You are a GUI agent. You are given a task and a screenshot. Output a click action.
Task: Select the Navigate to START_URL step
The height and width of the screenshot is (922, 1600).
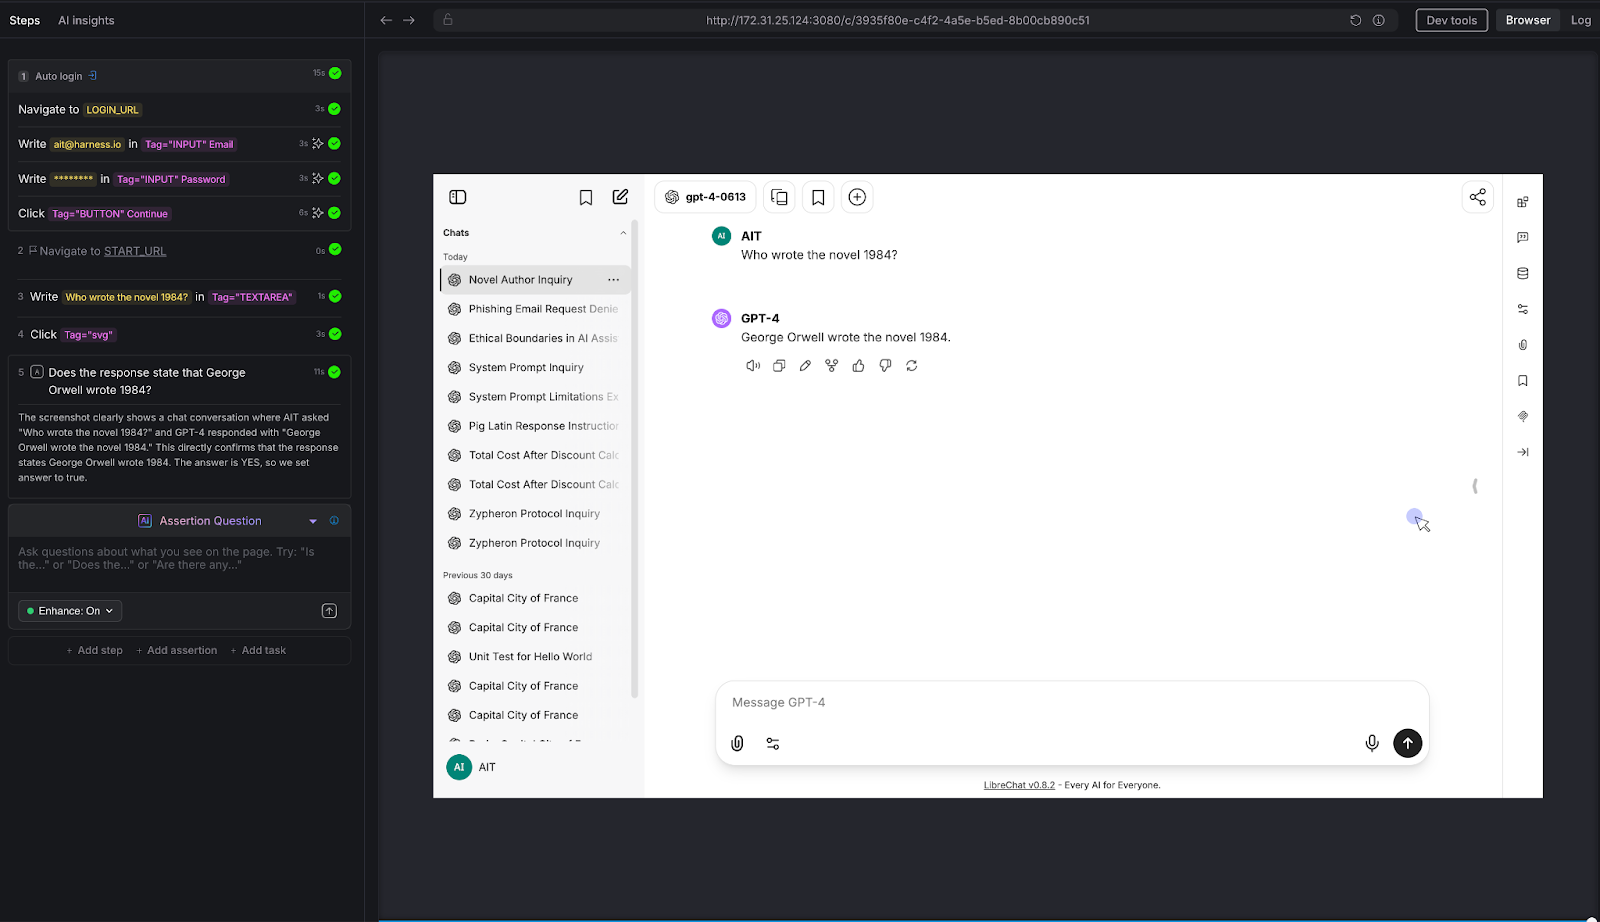(179, 251)
